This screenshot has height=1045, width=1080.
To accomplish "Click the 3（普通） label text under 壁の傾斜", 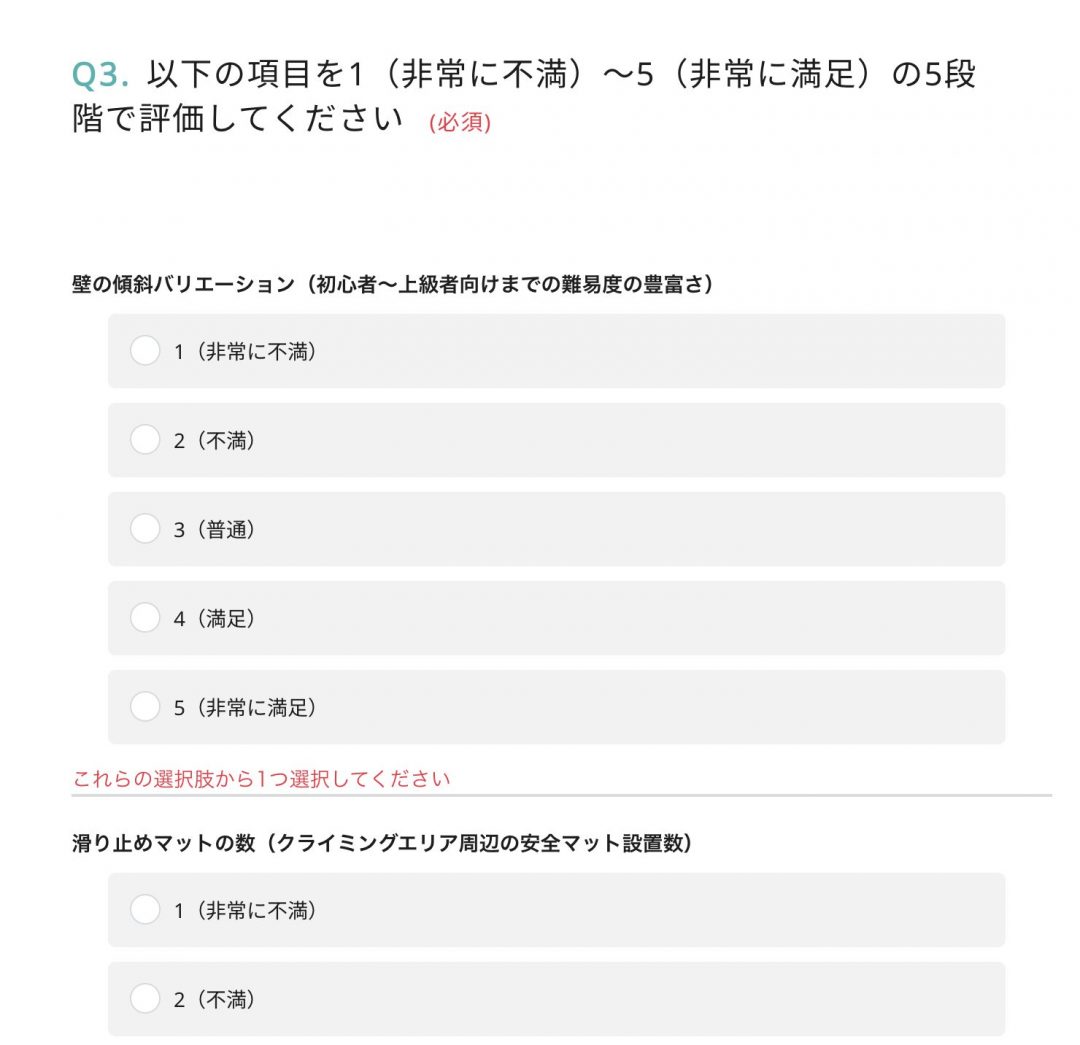I will [x=215, y=530].
